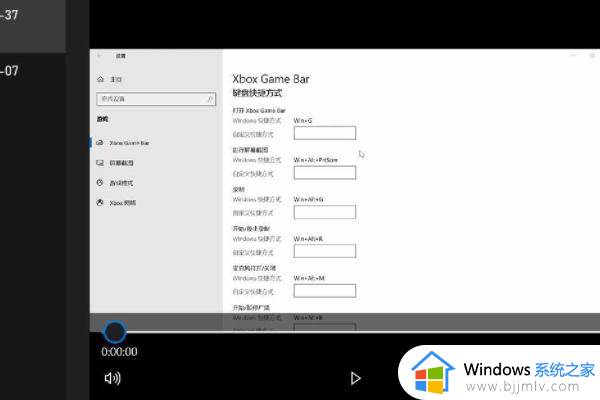Click the Win+Alt+R shortcut text
This screenshot has height=400, width=600.
click(308, 239)
